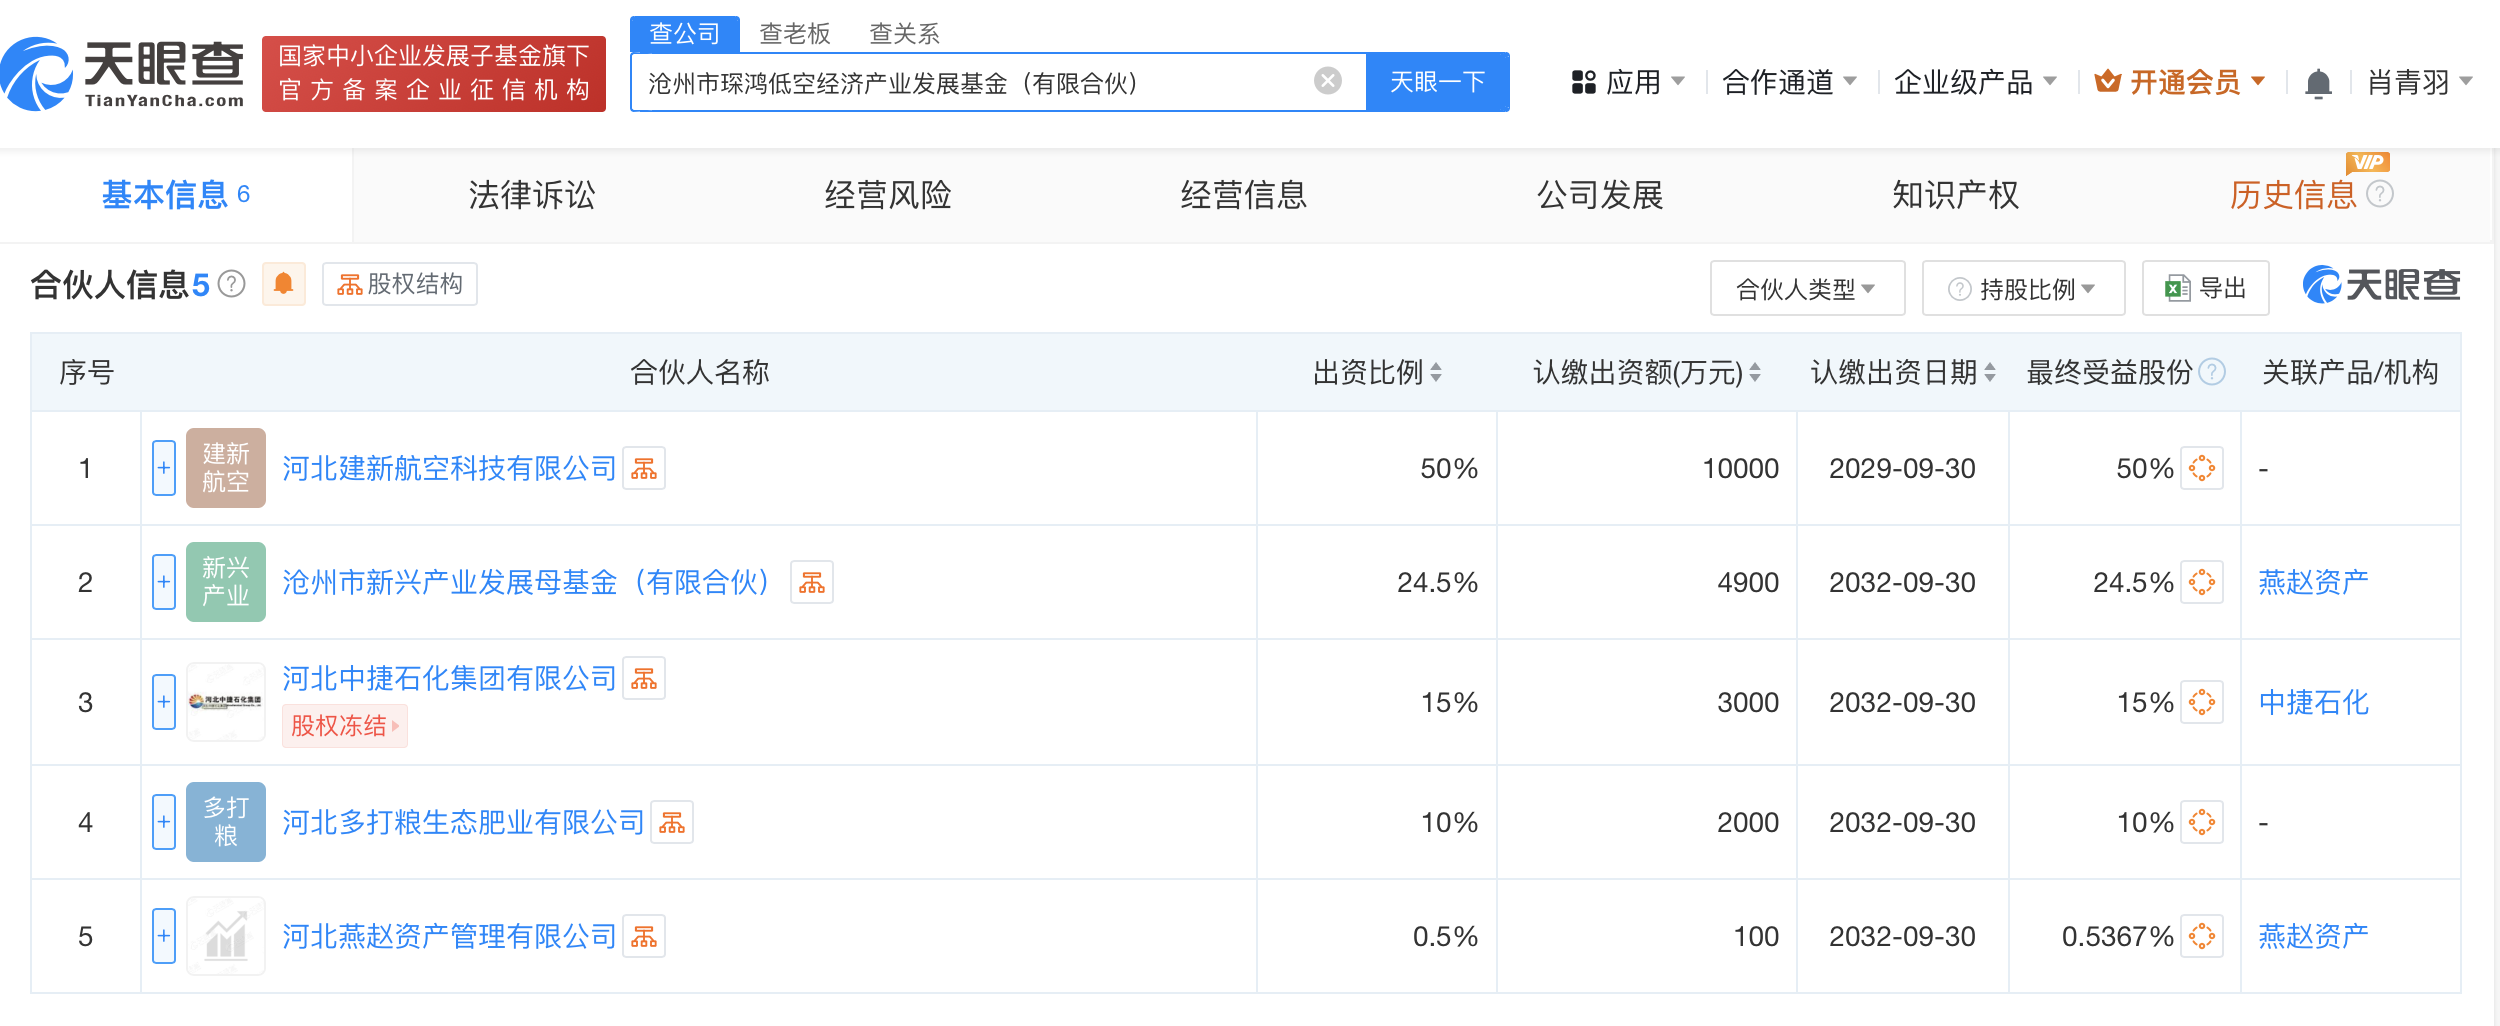This screenshot has width=2500, height=1026.
Task: Open equity structure icon next to 河北多打粮生态肥业有限公司
Action: (x=672, y=822)
